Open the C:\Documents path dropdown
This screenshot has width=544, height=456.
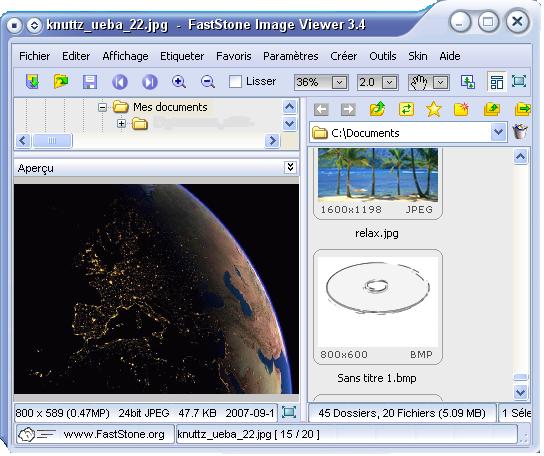[x=499, y=132]
